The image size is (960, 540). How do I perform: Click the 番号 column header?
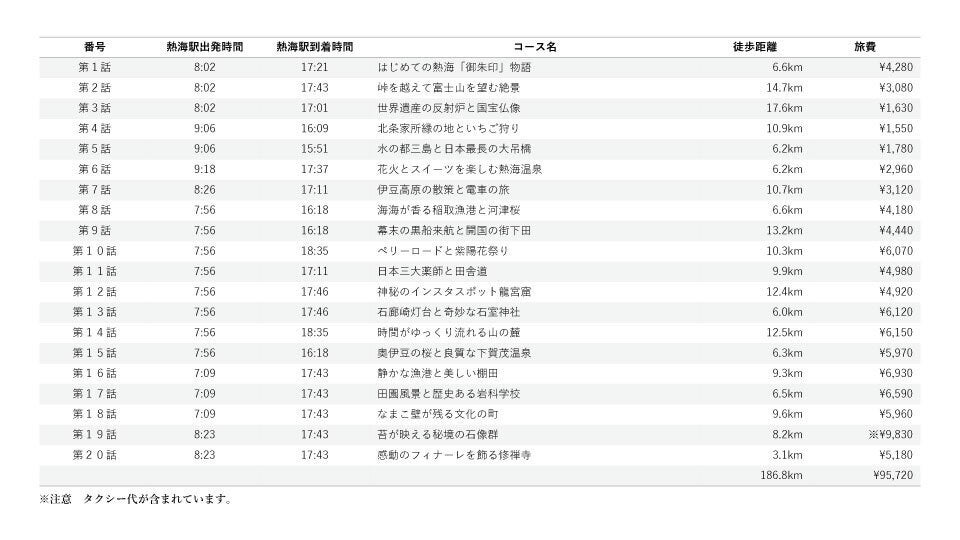coord(94,47)
